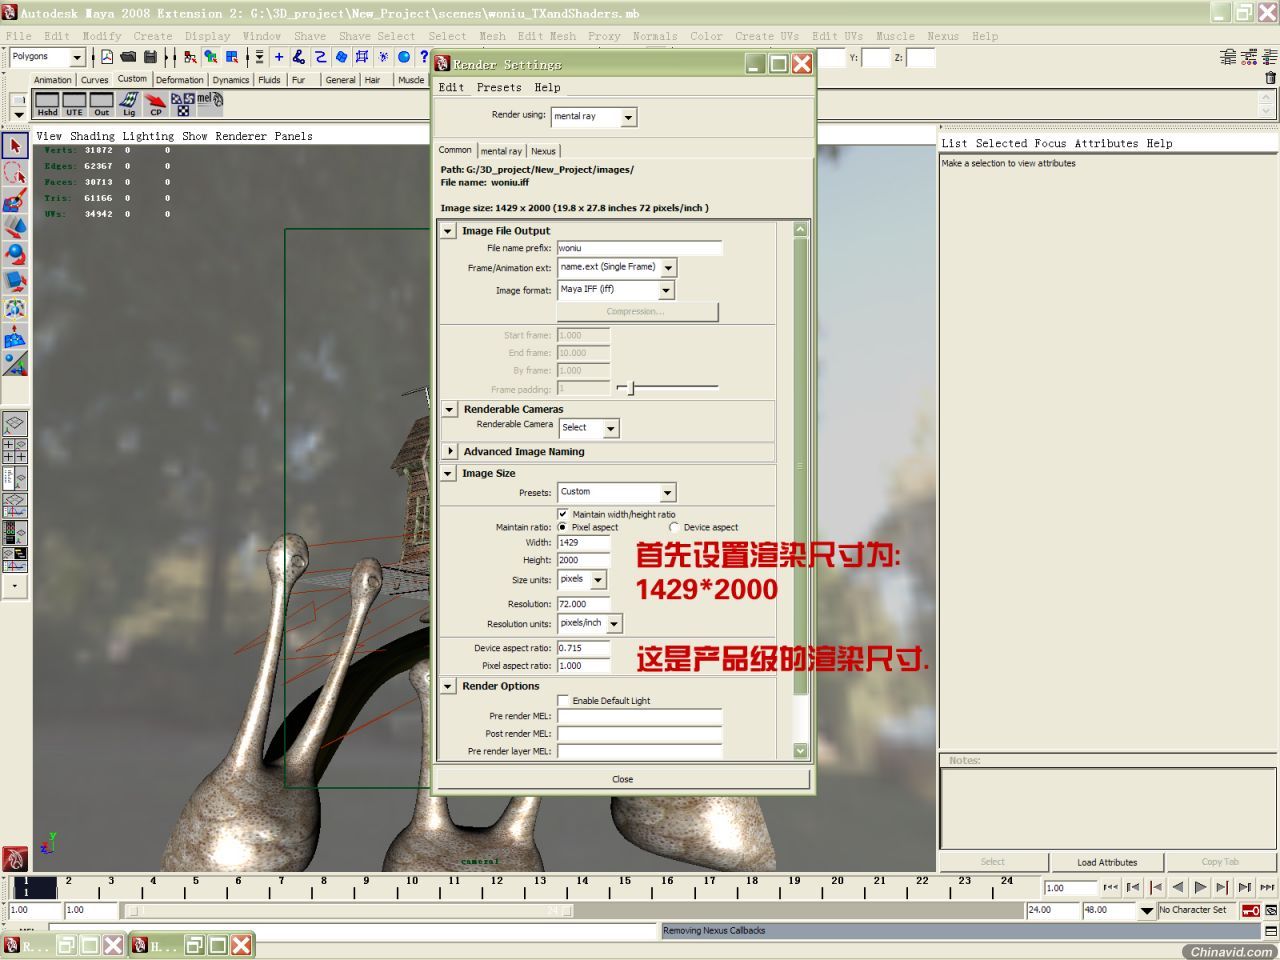Image resolution: width=1280 pixels, height=960 pixels.
Task: Open the Presets menu in Render Settings
Action: pos(499,87)
